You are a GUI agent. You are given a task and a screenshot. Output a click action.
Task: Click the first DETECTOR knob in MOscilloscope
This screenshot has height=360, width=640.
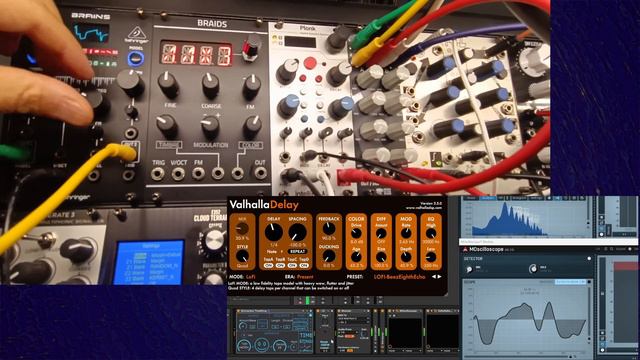coord(469,269)
